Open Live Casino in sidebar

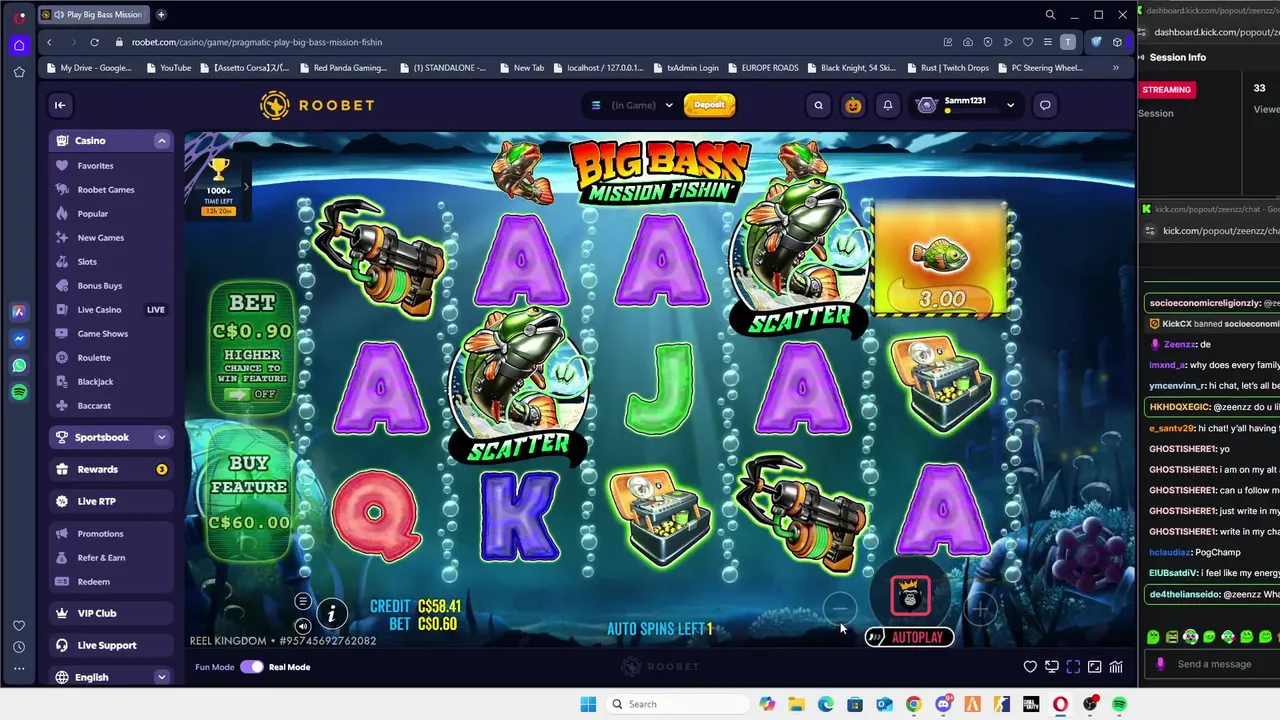pyautogui.click(x=99, y=310)
